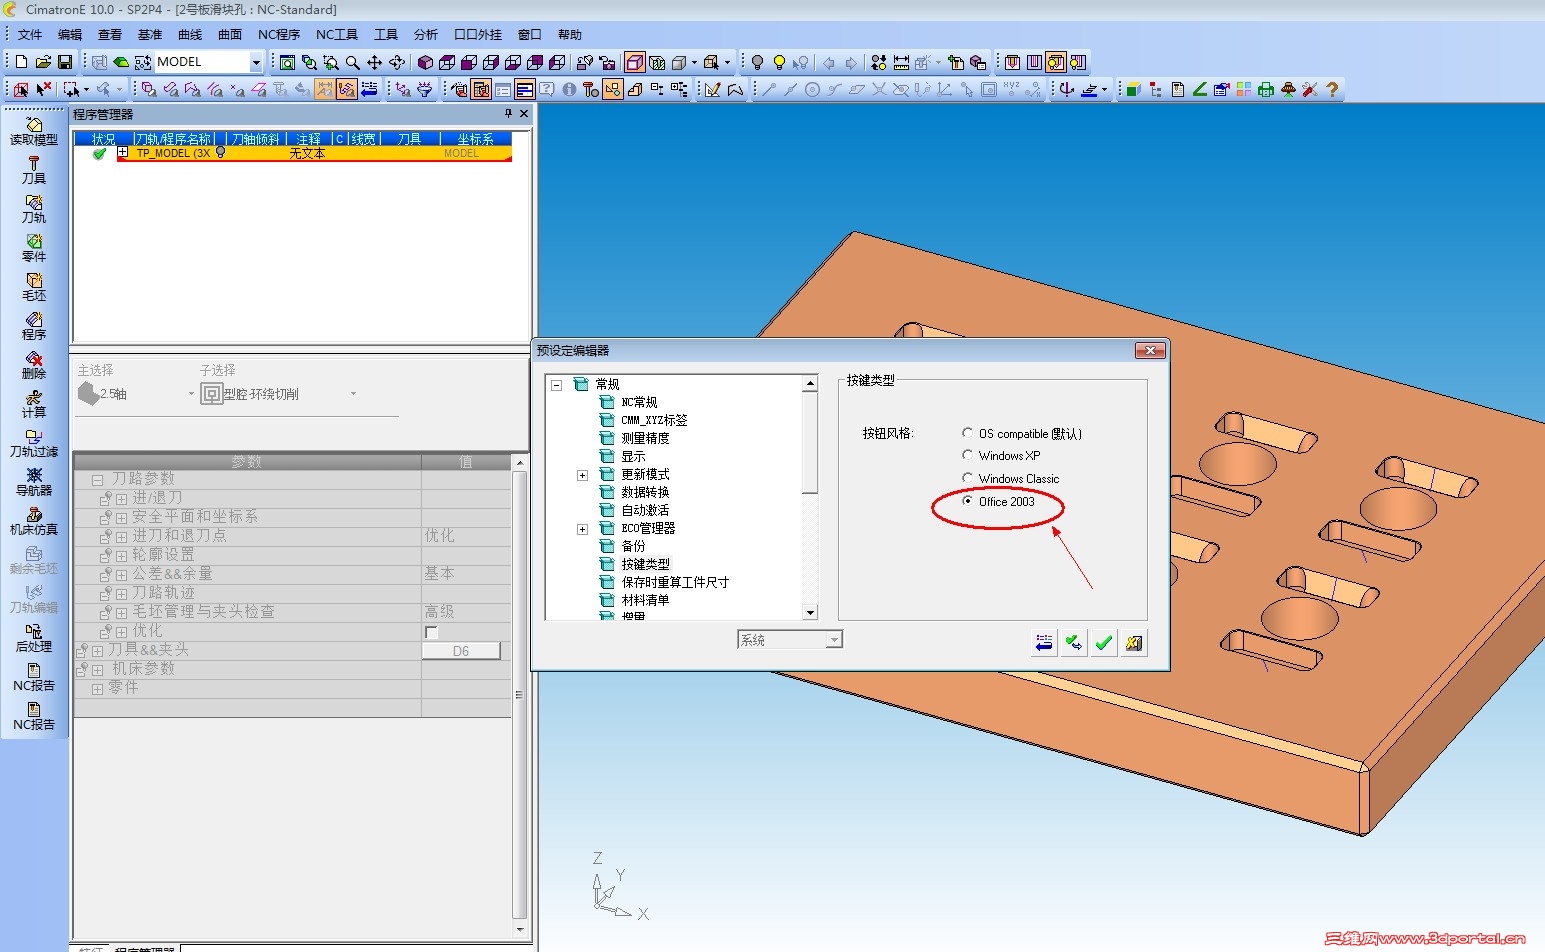Click the 刀具 column header in program manager
The height and width of the screenshot is (952, 1545).
tap(409, 139)
